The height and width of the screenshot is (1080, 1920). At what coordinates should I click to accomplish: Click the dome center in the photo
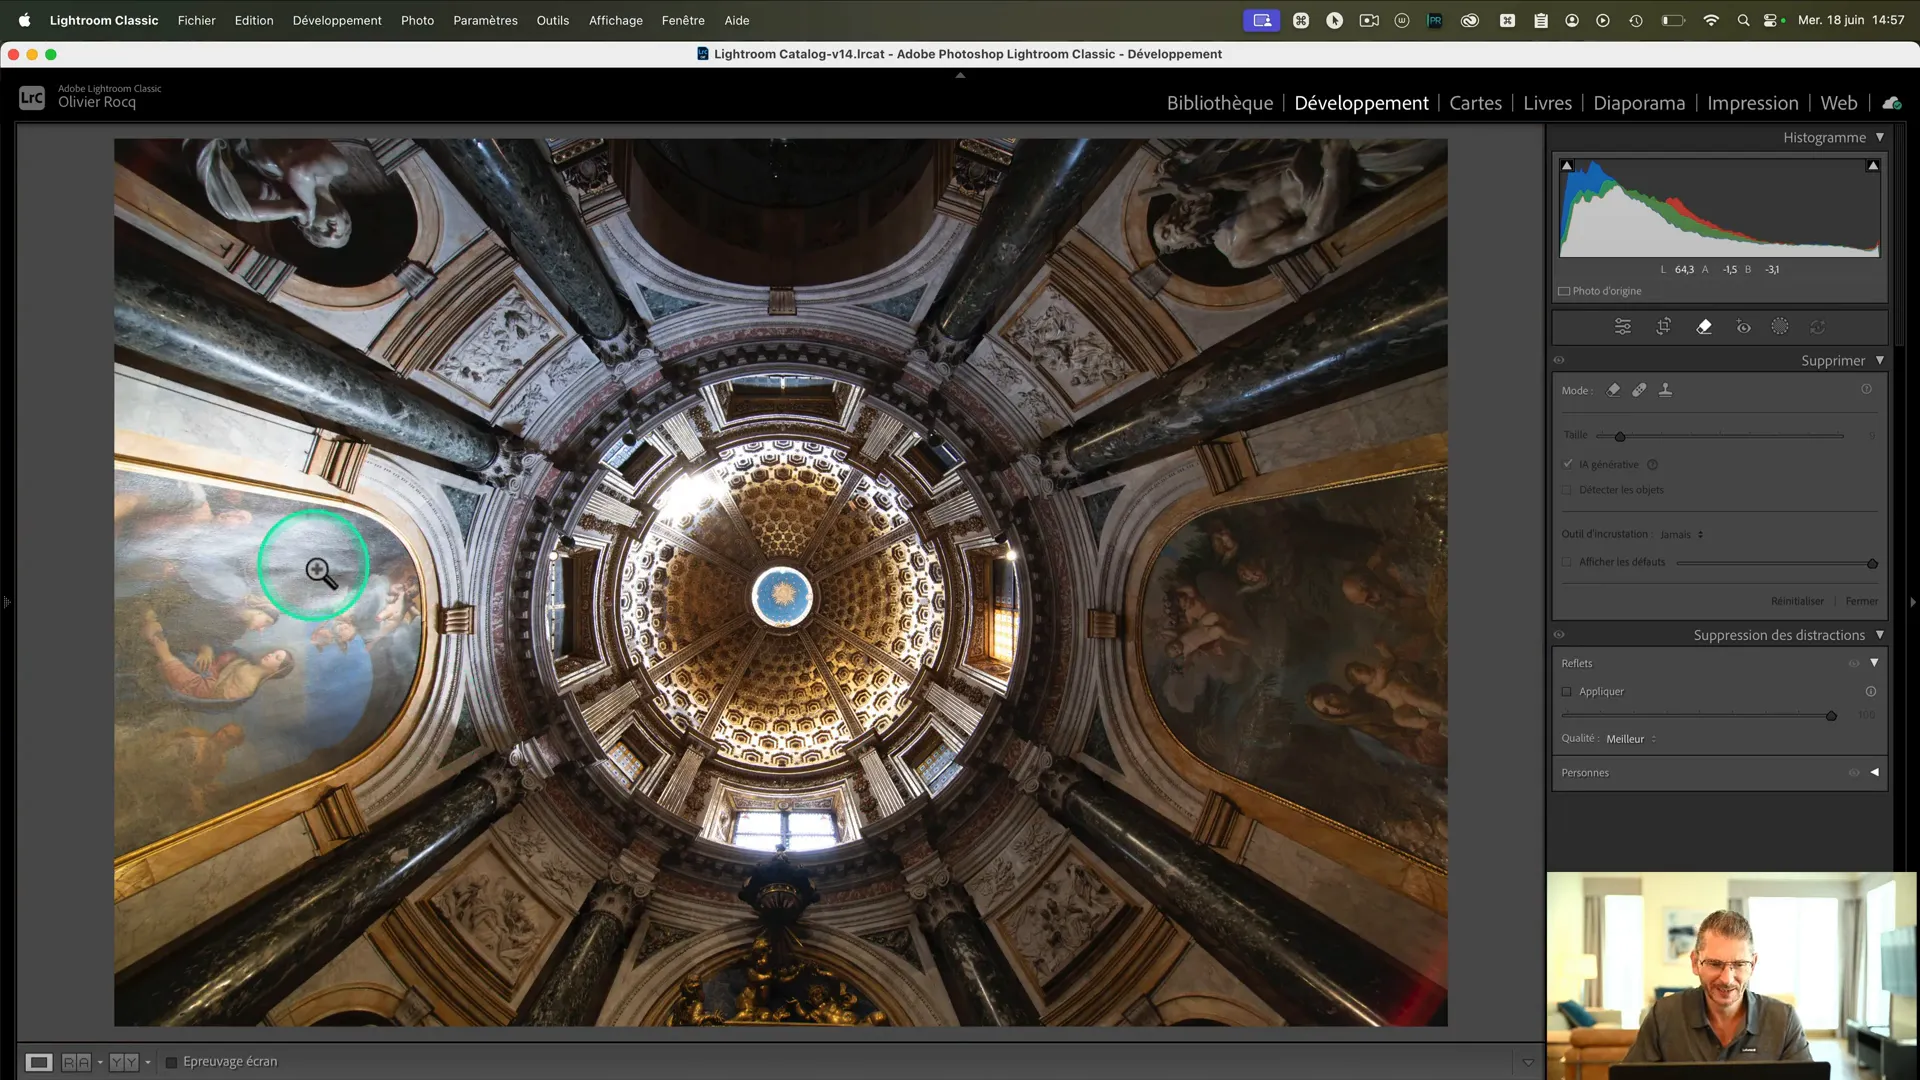pos(782,596)
